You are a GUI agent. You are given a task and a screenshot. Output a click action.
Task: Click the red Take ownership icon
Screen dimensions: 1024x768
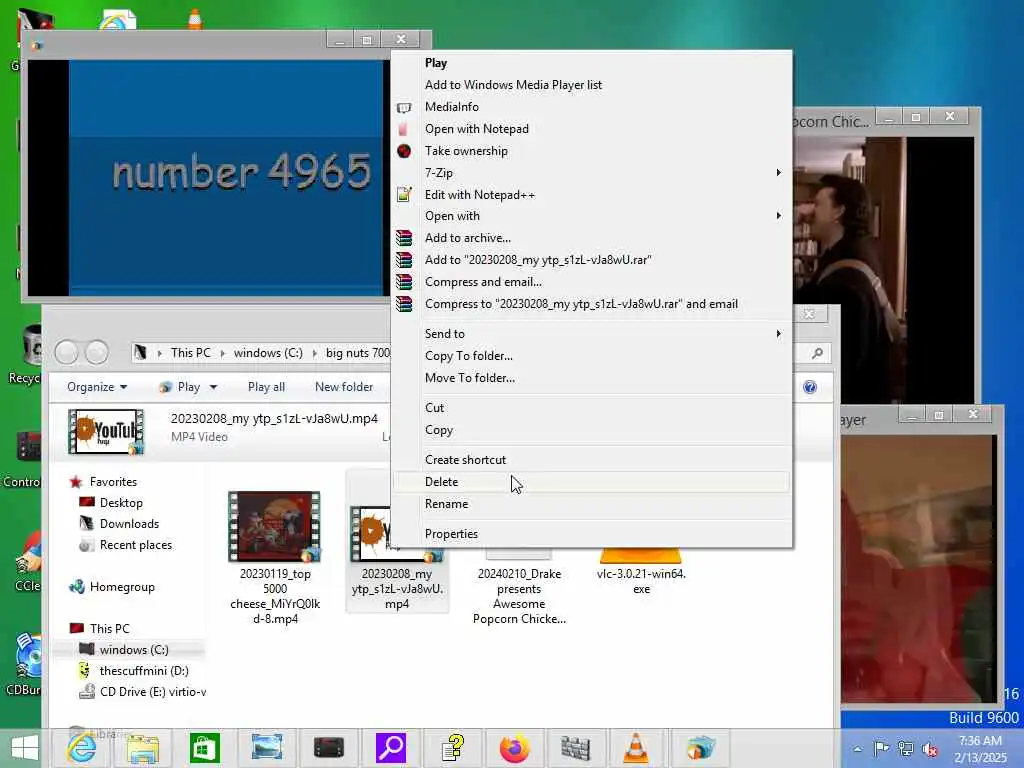click(x=404, y=151)
